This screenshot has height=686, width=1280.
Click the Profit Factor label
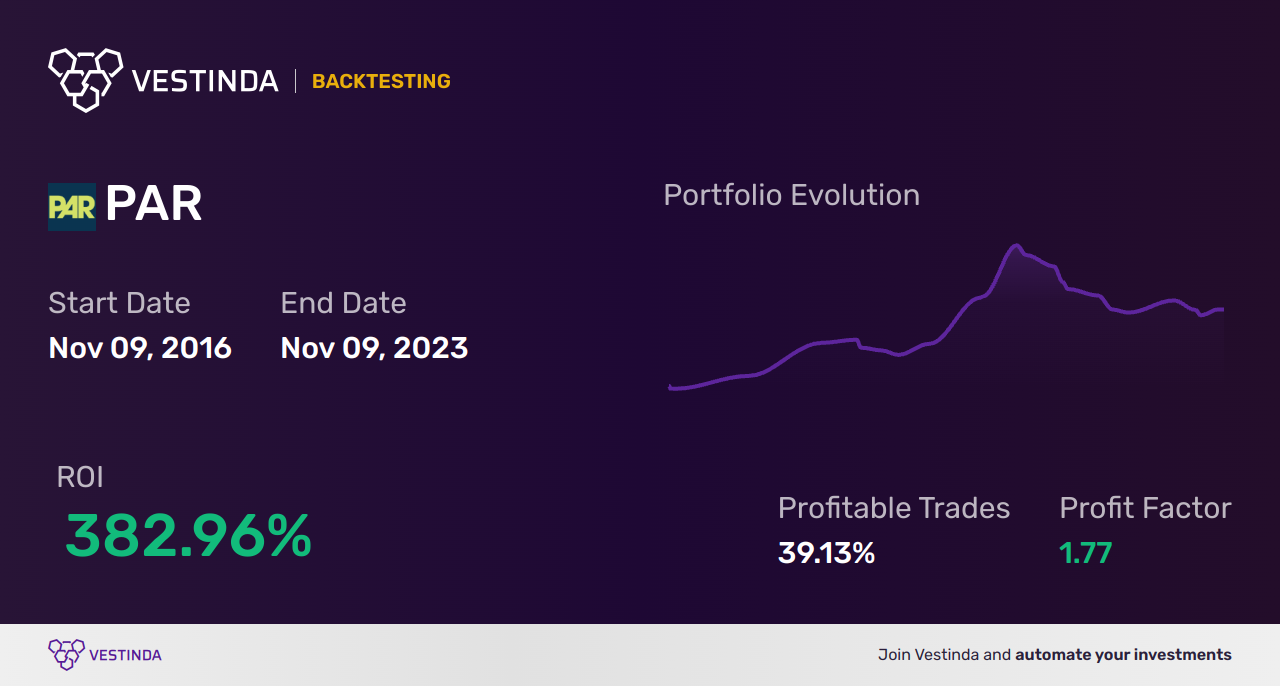tap(1145, 508)
